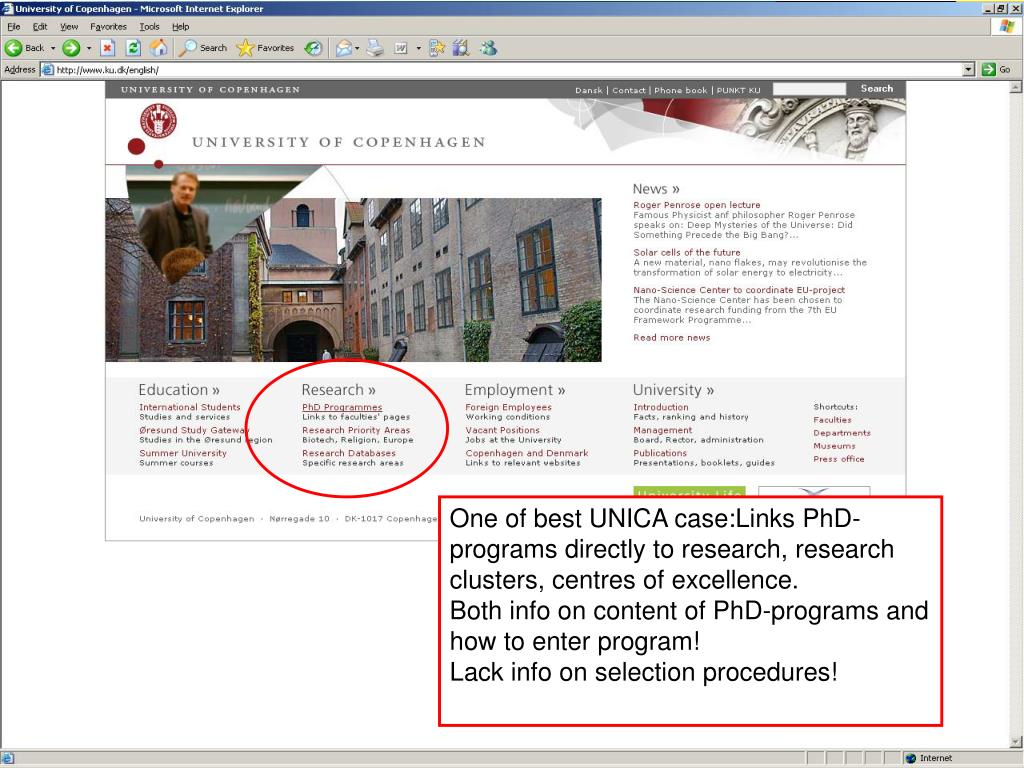Click the Back arrow button
This screenshot has width=1024, height=768.
click(x=24, y=48)
